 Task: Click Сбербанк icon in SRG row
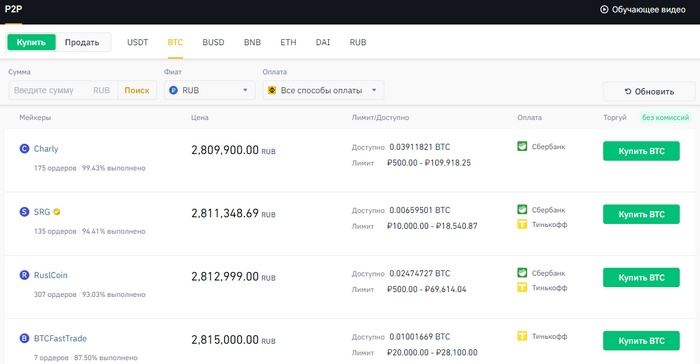522,209
